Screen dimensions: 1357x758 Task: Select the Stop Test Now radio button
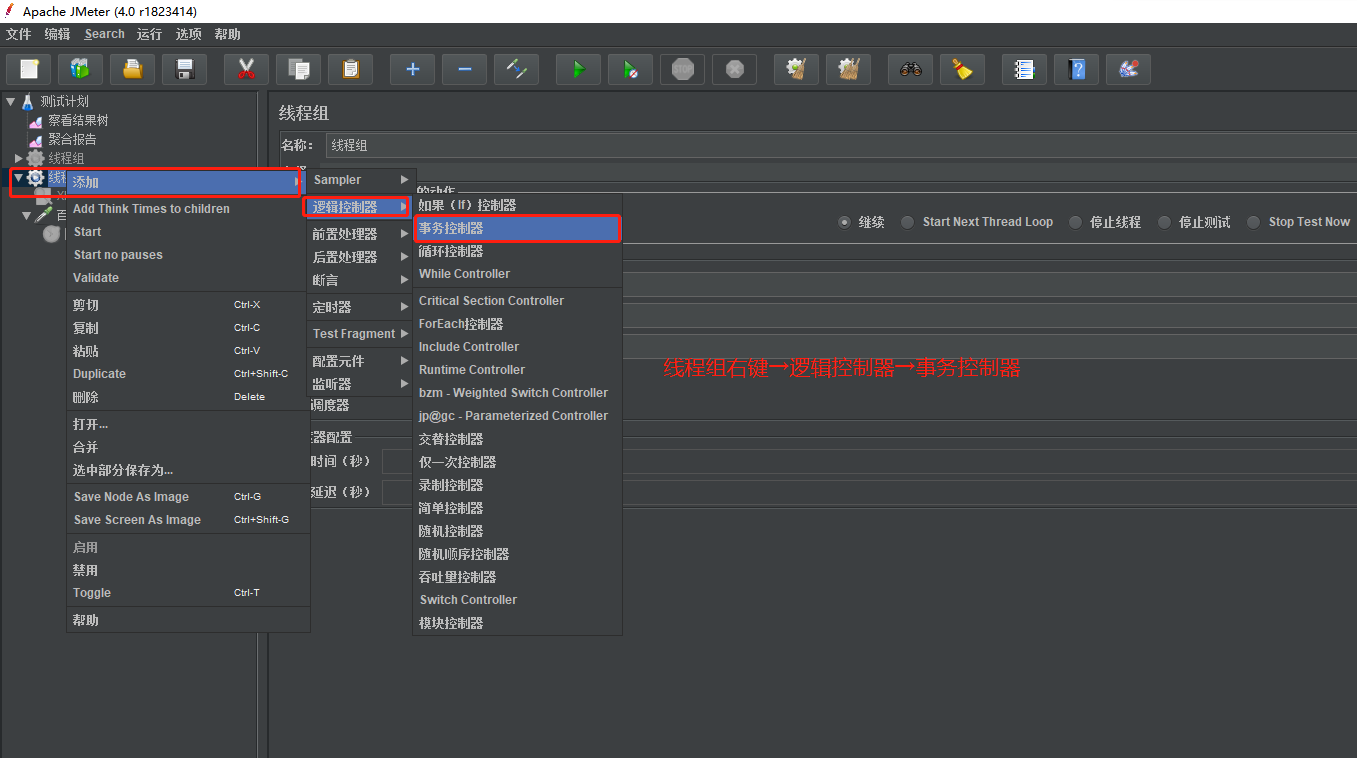pos(1254,222)
